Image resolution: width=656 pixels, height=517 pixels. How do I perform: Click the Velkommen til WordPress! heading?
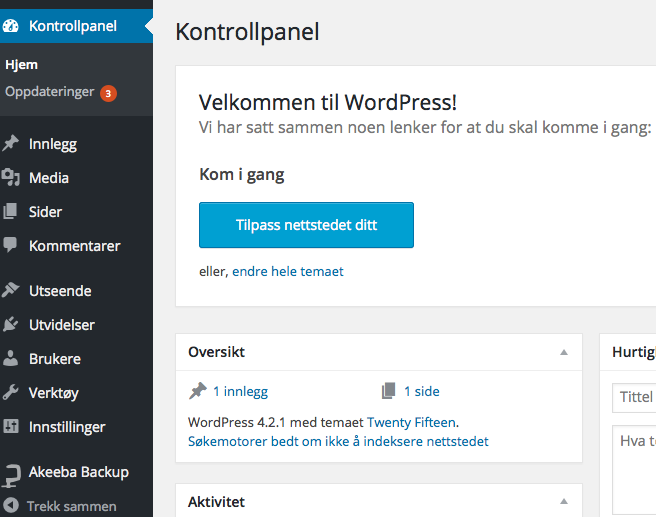click(328, 102)
